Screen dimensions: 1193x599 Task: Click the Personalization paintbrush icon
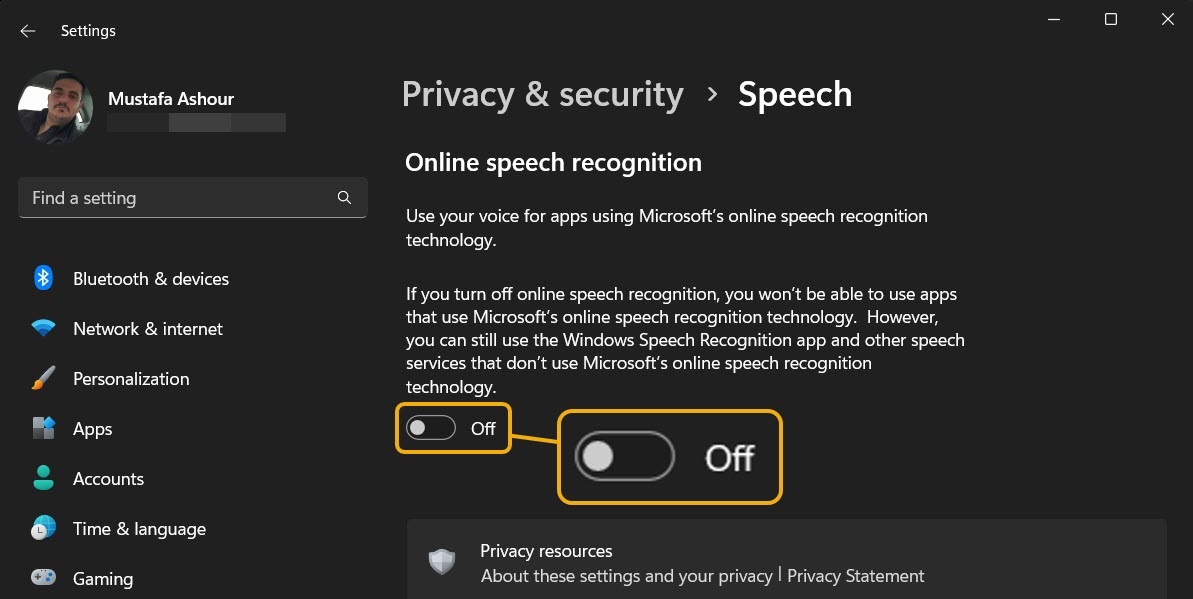coord(42,378)
